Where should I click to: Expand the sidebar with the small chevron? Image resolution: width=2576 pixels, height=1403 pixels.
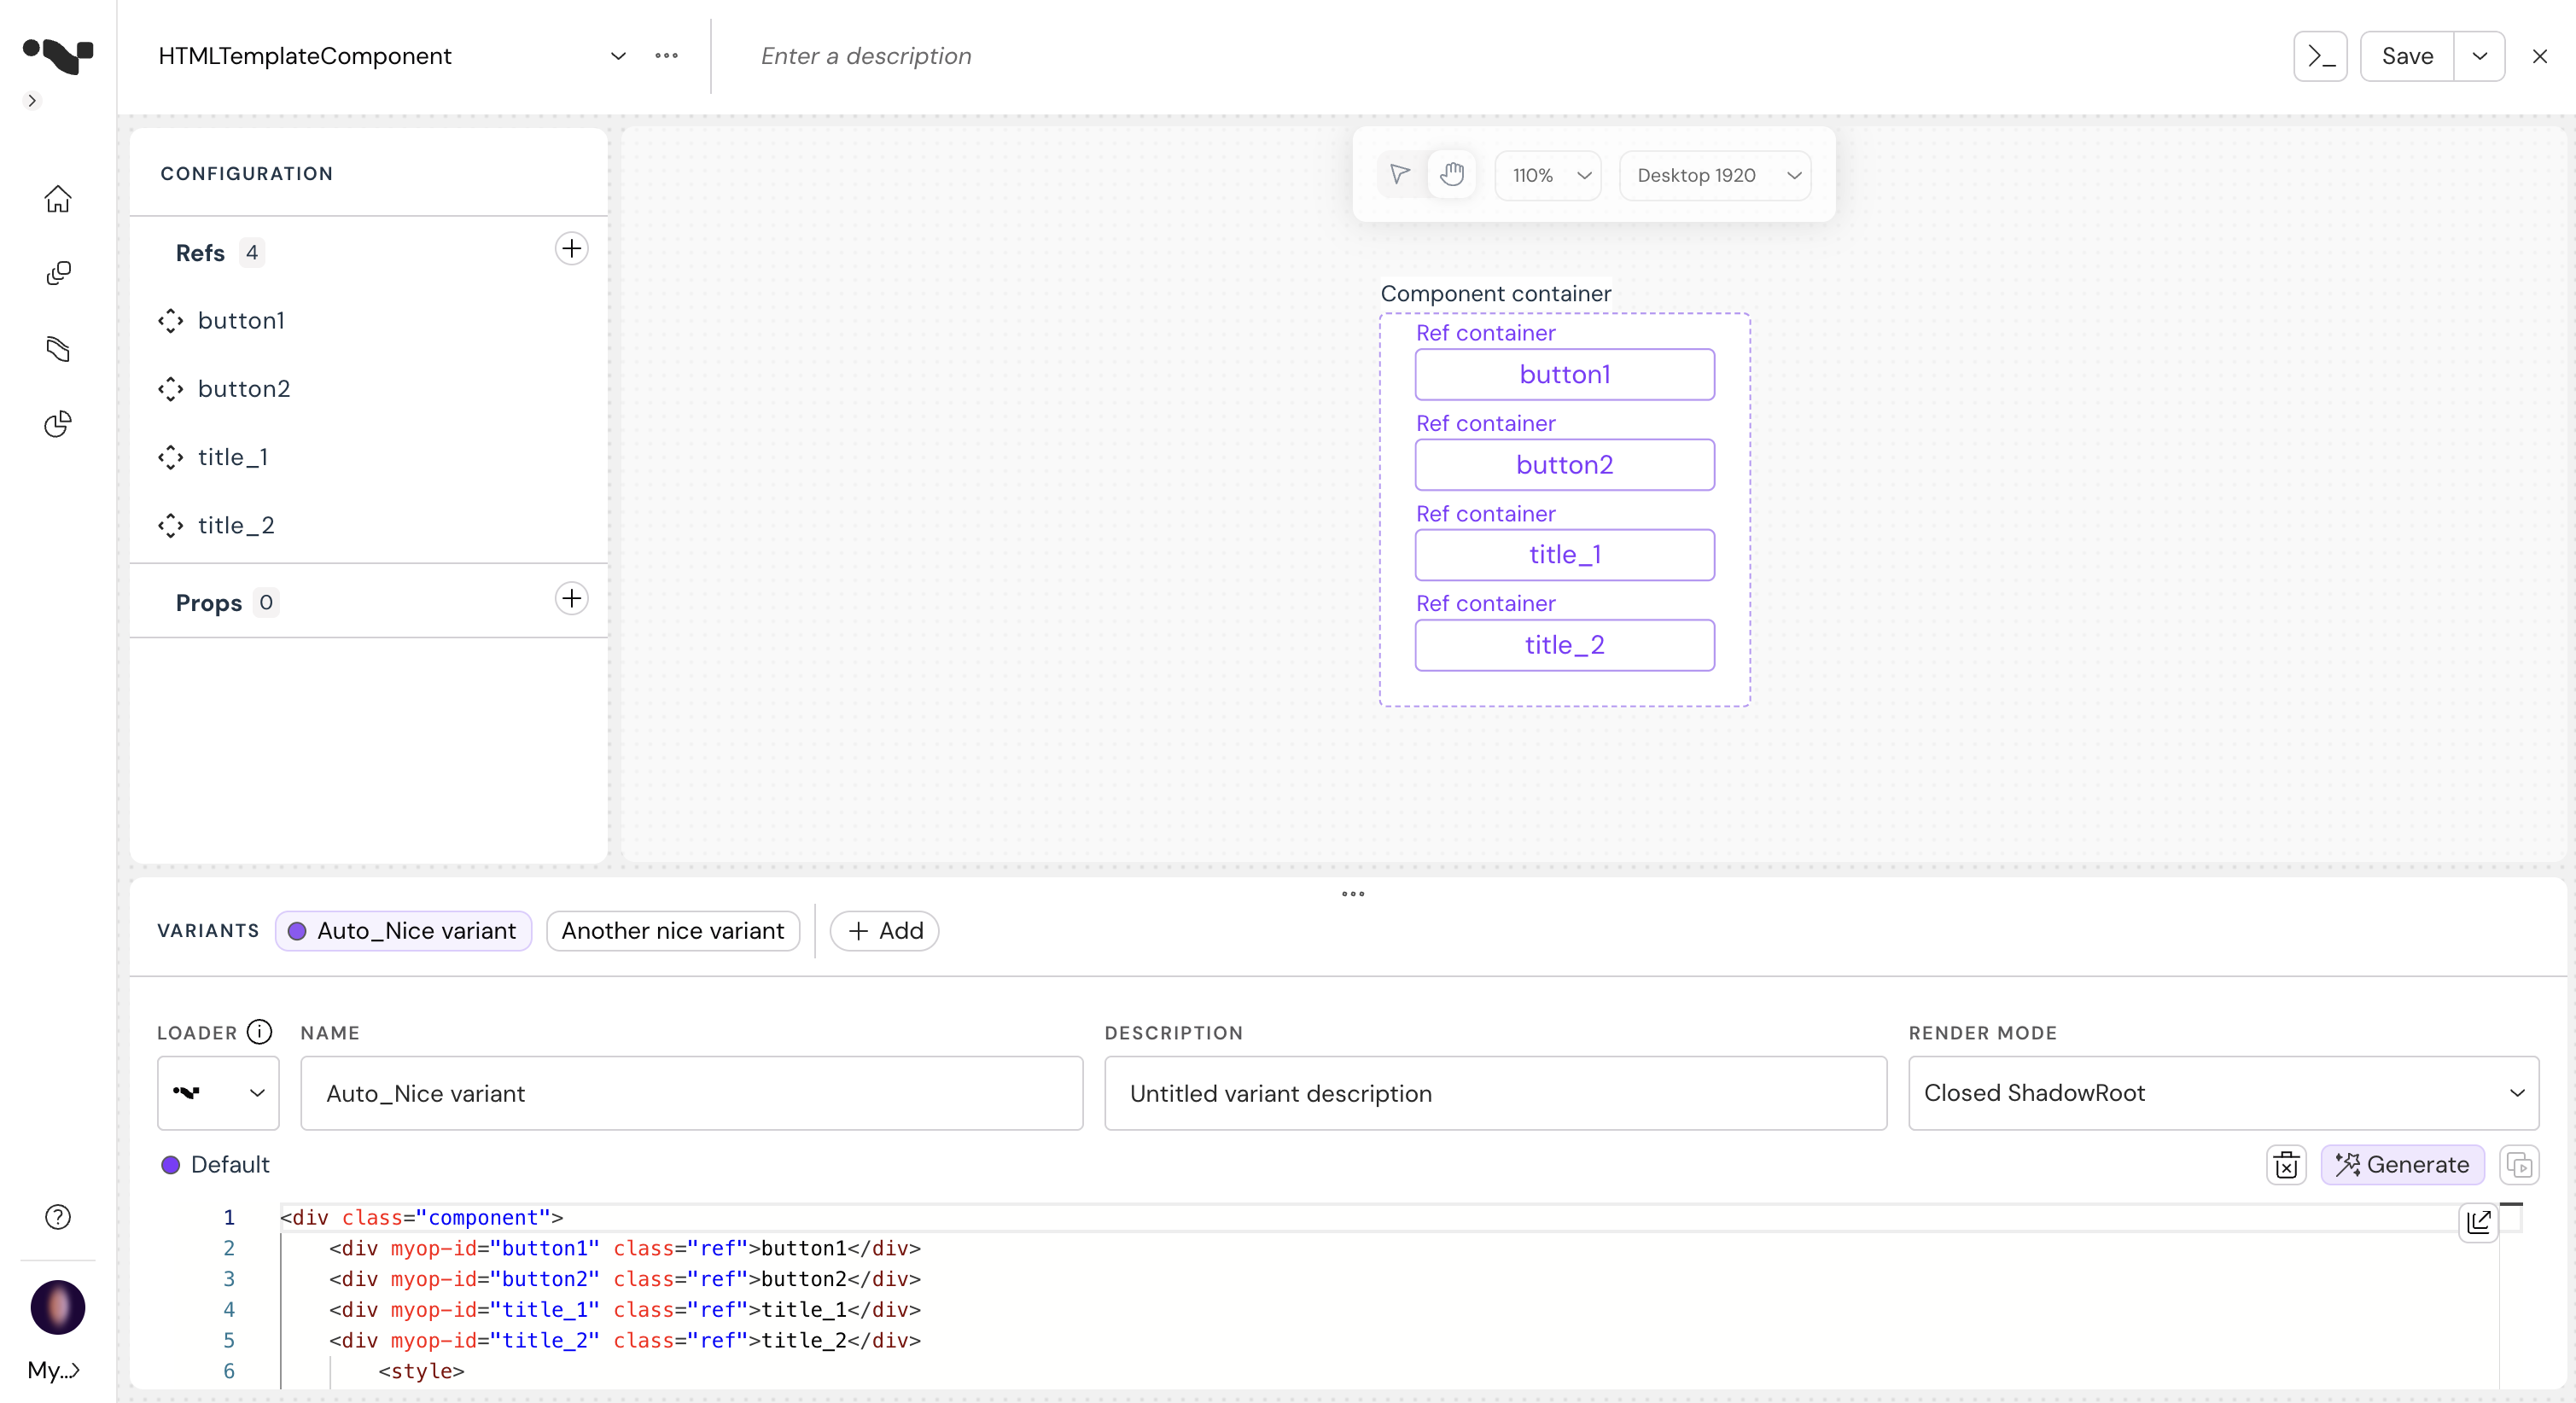32,101
